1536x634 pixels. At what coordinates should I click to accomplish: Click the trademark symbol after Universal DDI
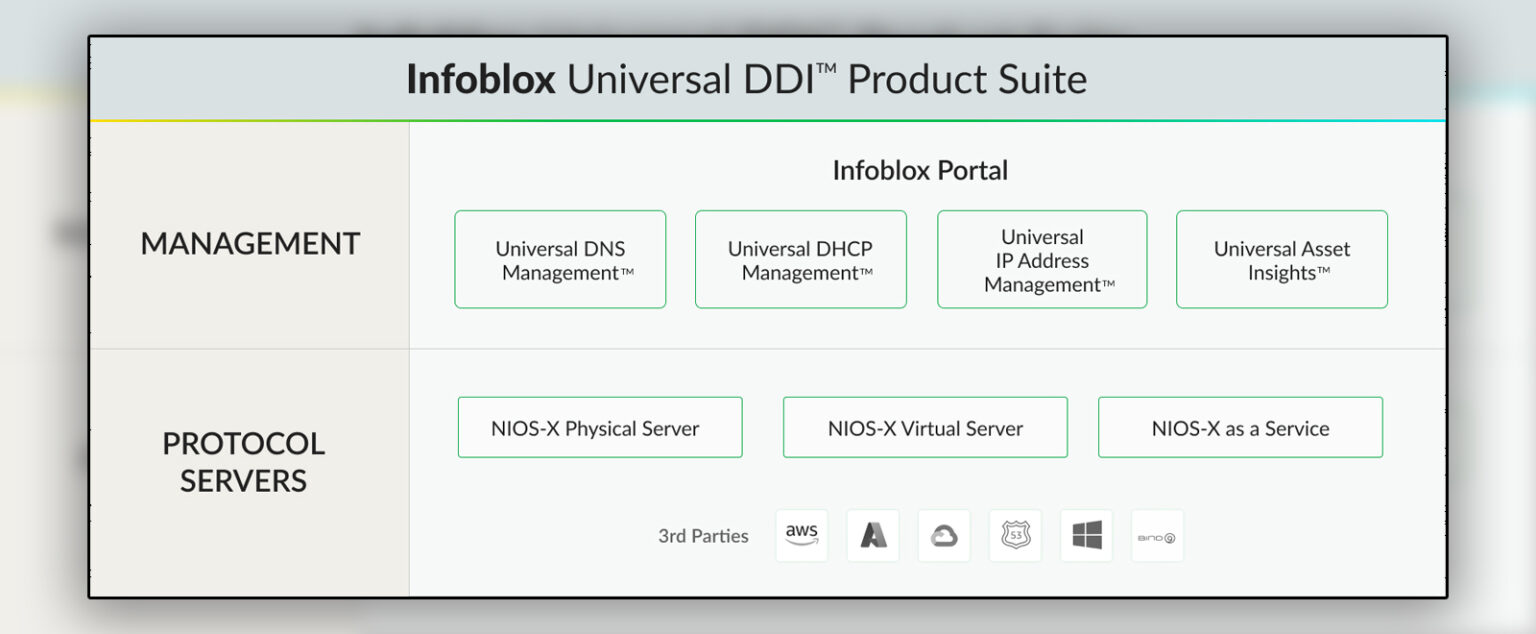(828, 66)
